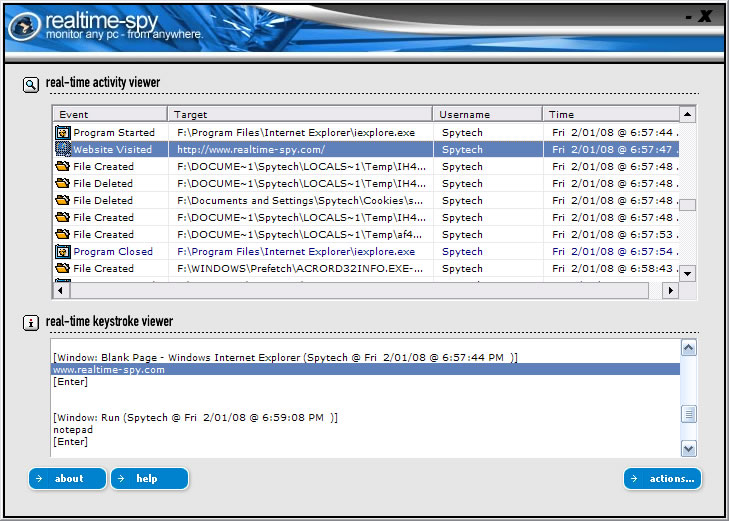Click the Program Closed row icon
Image resolution: width=729 pixels, height=521 pixels.
pos(63,251)
